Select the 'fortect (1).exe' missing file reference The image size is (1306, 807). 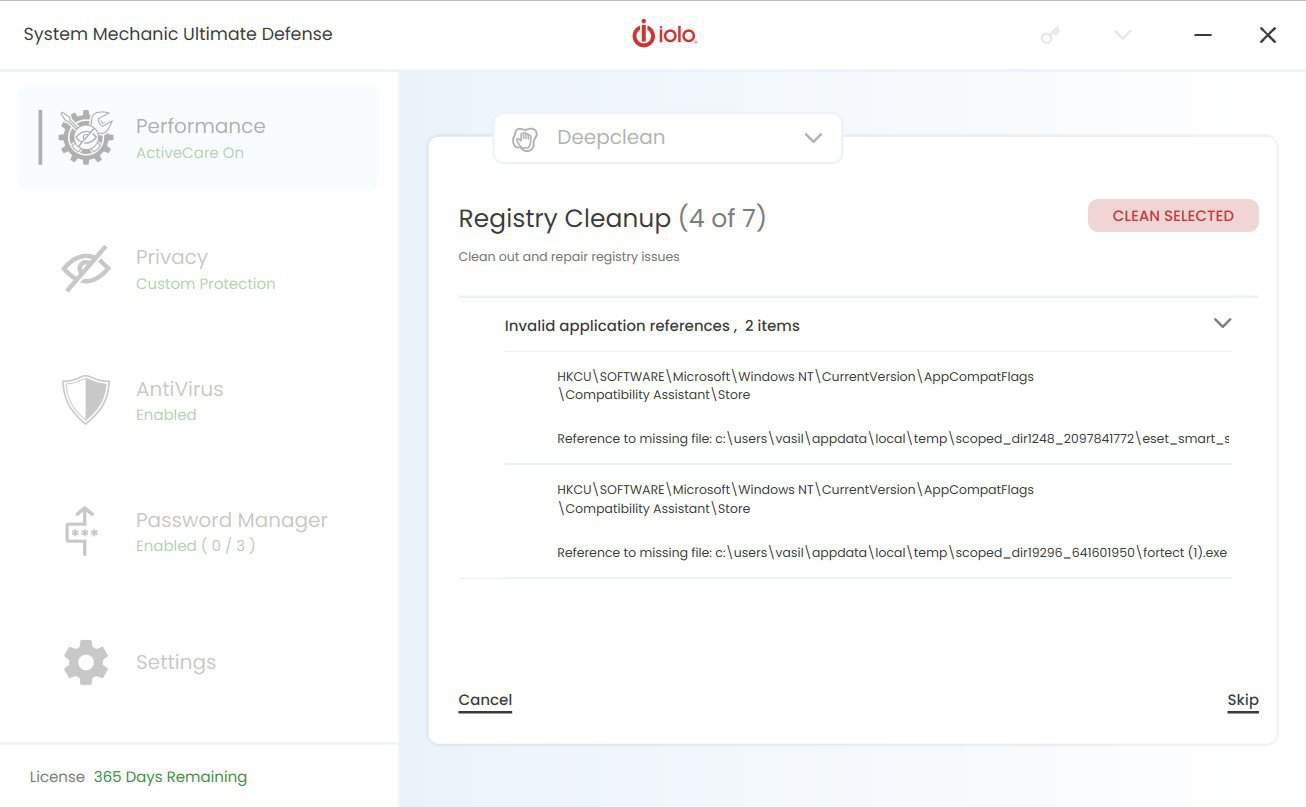pyautogui.click(x=892, y=552)
